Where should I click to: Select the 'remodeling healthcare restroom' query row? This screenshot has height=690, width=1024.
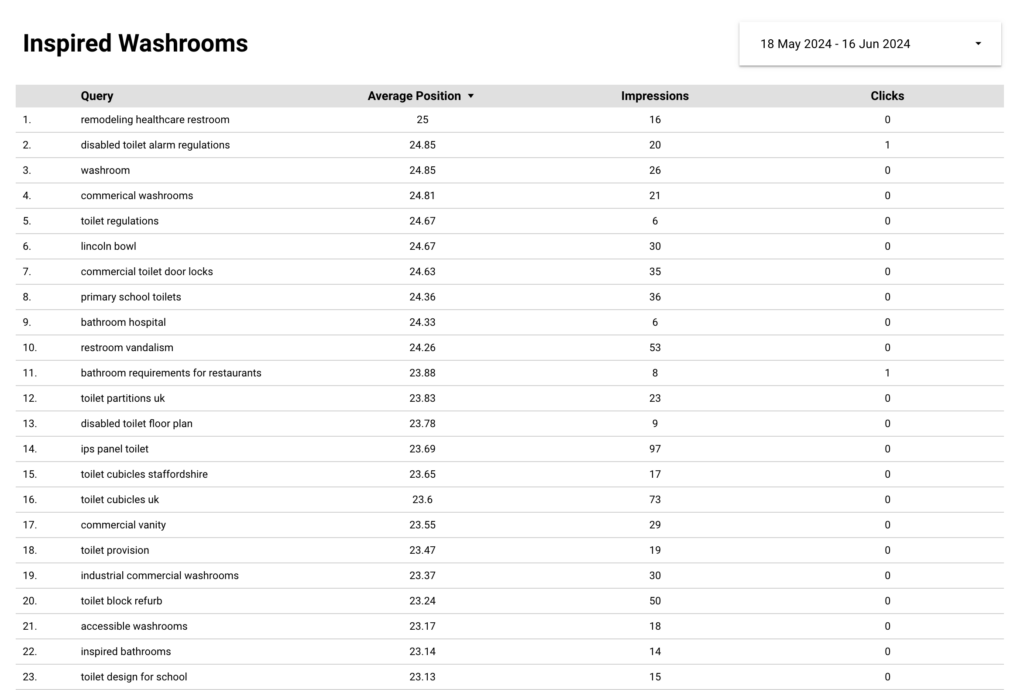pyautogui.click(x=509, y=119)
